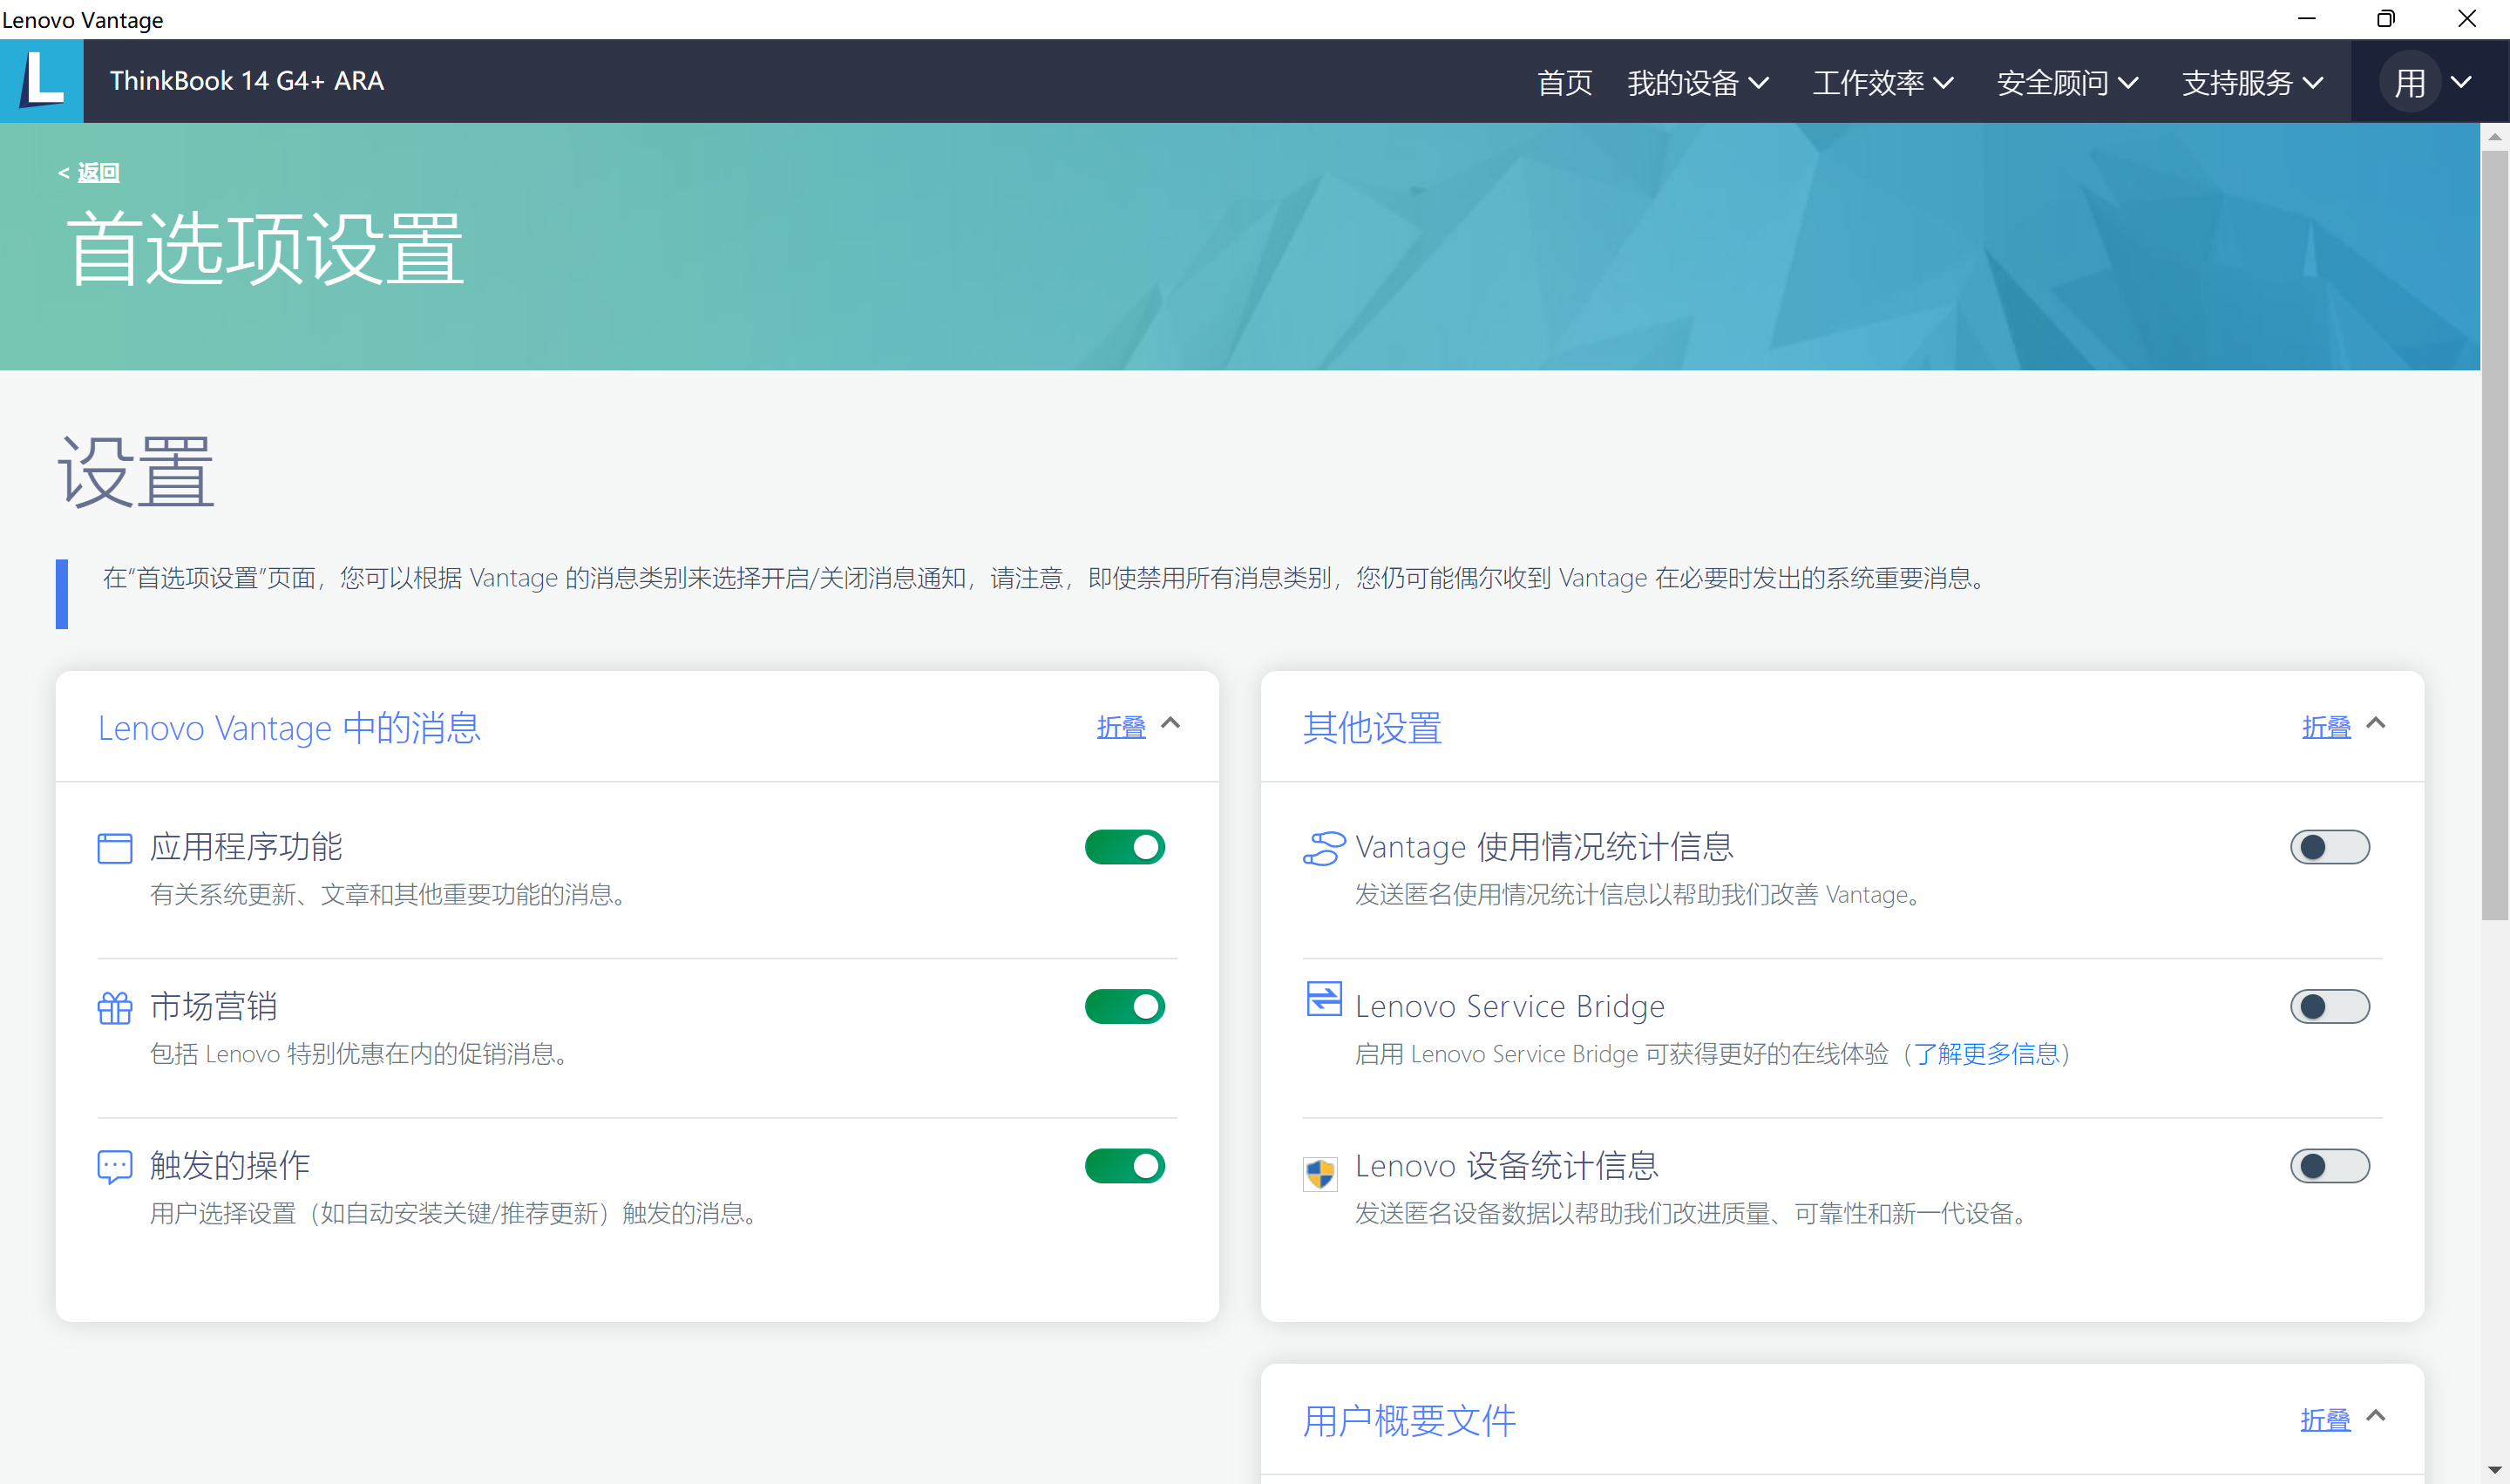Click the shield icon beside Lenovo 设备统计信息
Image resolution: width=2510 pixels, height=1484 pixels.
pos(1320,1173)
